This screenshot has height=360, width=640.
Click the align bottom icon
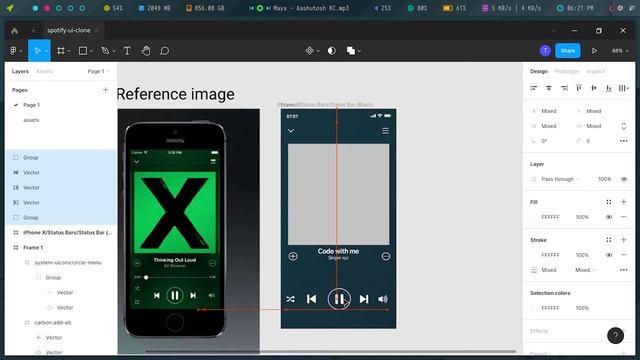pyautogui.click(x=609, y=88)
